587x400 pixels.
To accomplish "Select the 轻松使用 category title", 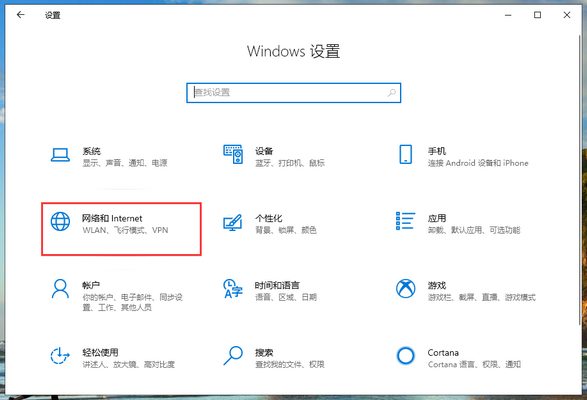I will pyautogui.click(x=100, y=352).
